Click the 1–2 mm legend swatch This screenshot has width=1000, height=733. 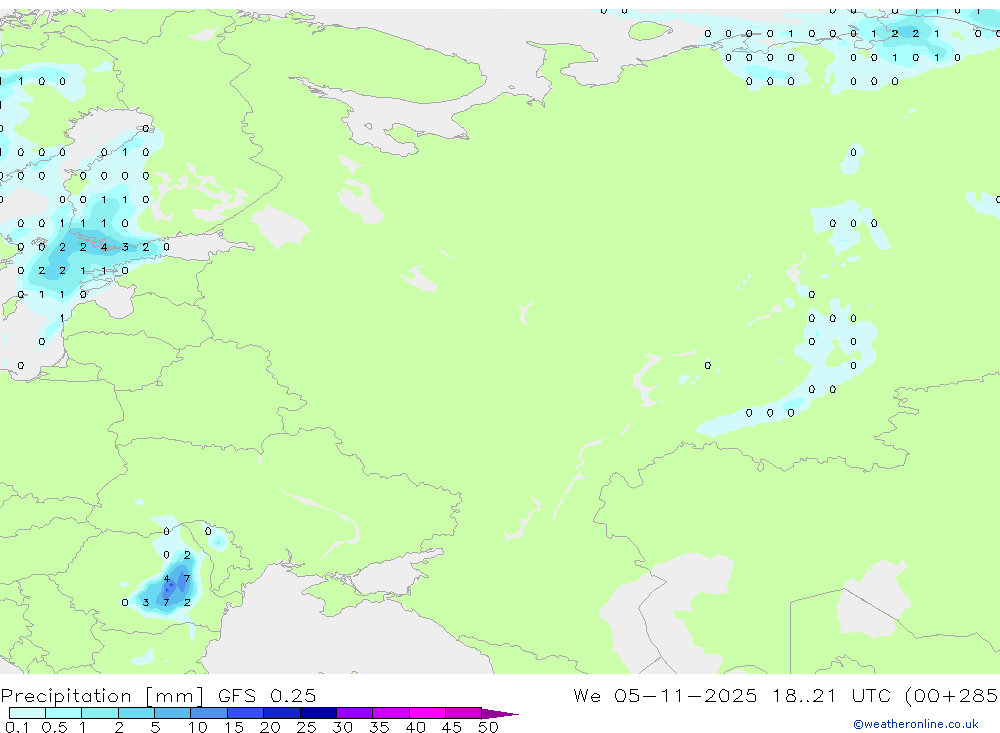(100, 713)
